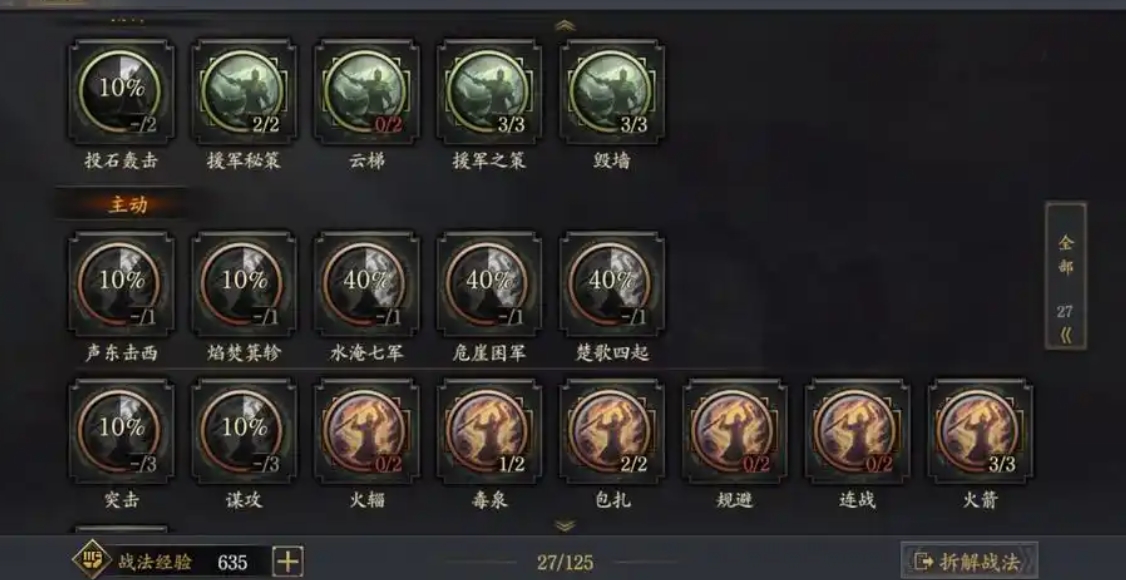Choose the 水淹七军 skill icon
The width and height of the screenshot is (1126, 580).
point(366,284)
